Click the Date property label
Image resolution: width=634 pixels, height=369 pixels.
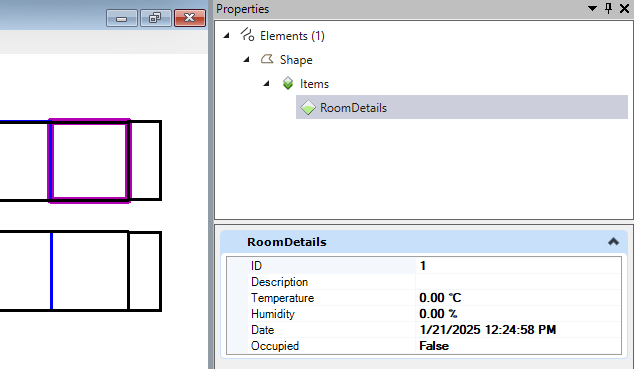(262, 330)
